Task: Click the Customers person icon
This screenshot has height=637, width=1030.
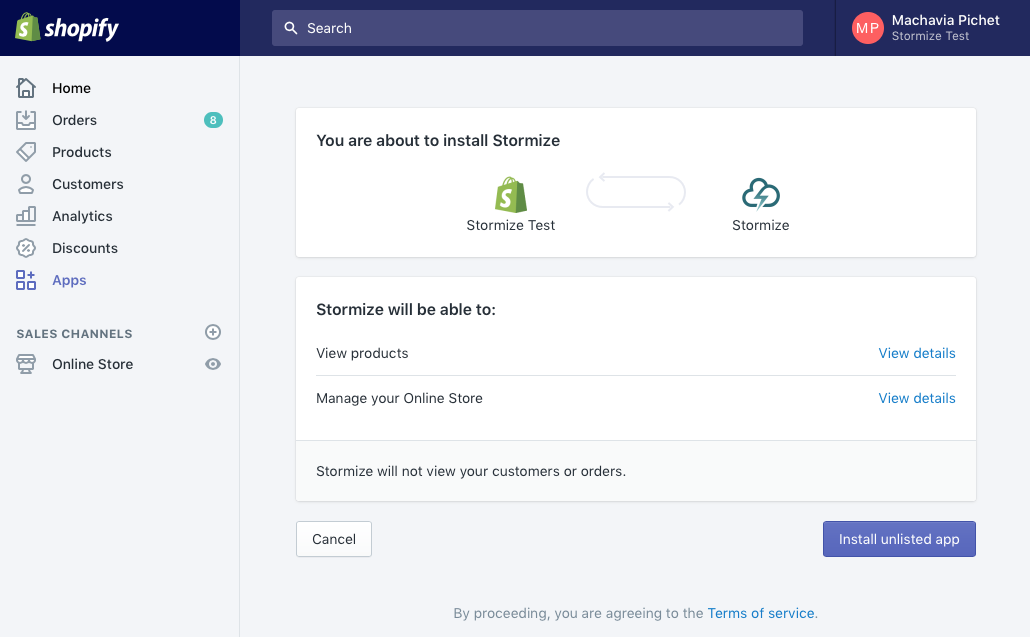Action: coord(26,184)
